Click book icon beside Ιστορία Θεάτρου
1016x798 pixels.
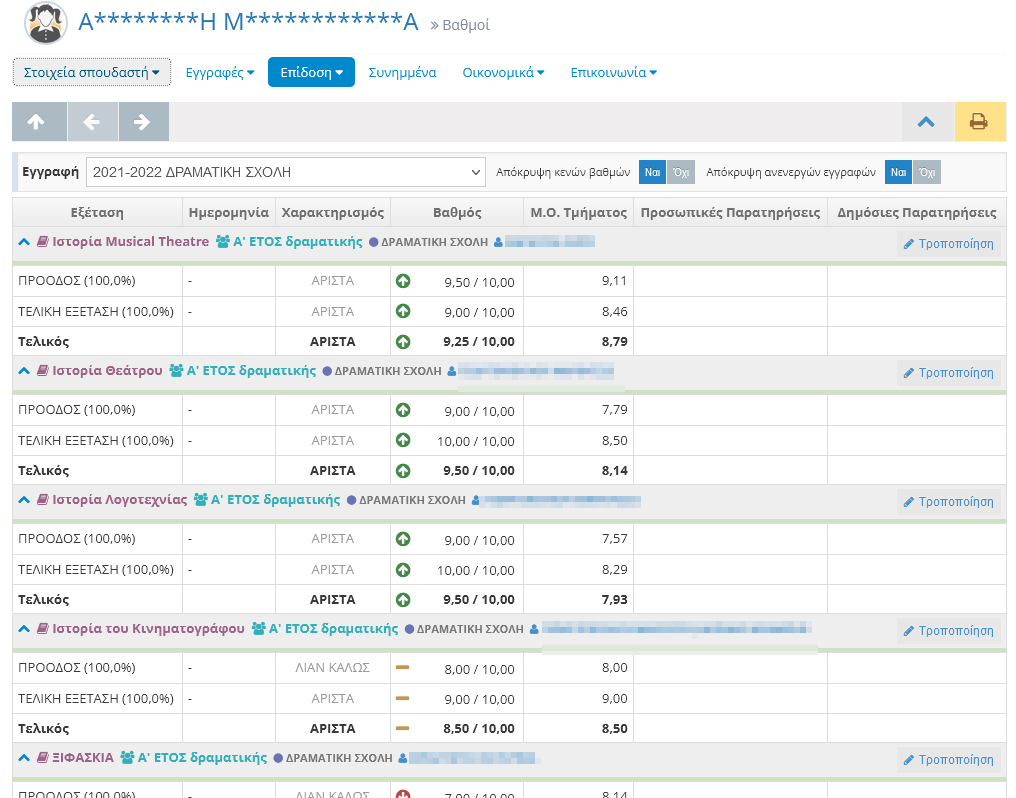(42, 371)
